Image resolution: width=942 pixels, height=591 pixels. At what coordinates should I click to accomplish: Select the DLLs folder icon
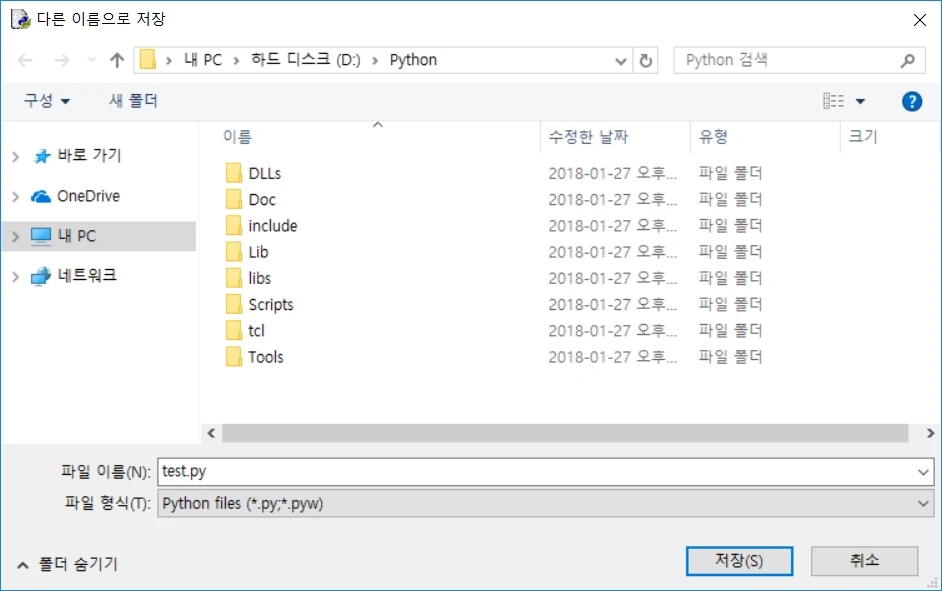pyautogui.click(x=234, y=173)
